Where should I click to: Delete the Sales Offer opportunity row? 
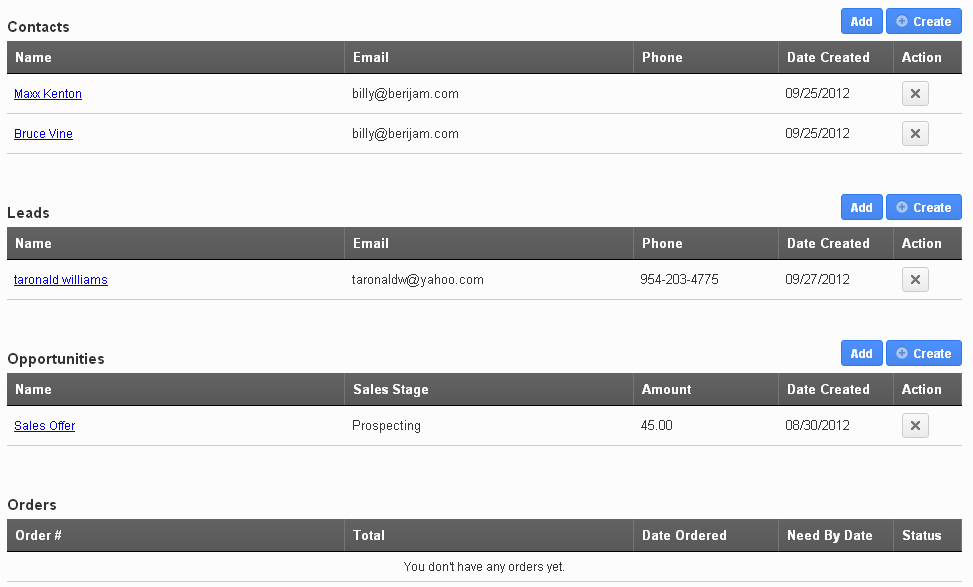pyautogui.click(x=915, y=426)
